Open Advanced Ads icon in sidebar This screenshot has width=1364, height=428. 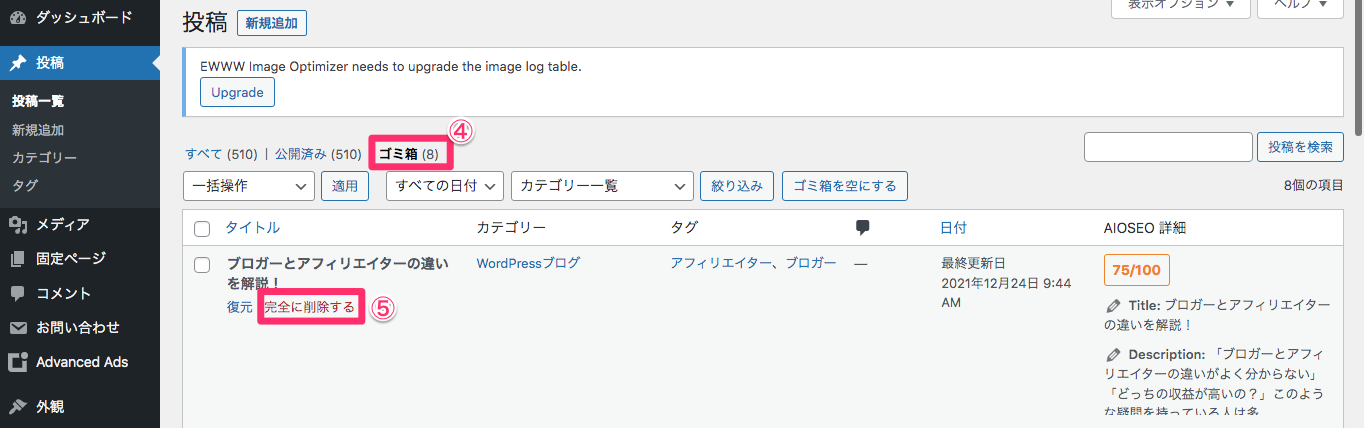coord(18,362)
